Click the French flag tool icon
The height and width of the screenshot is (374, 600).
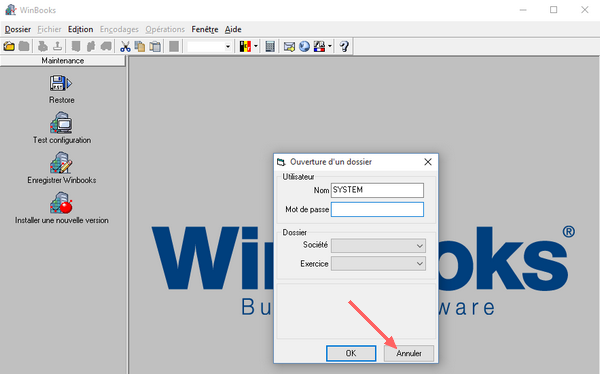click(319, 47)
